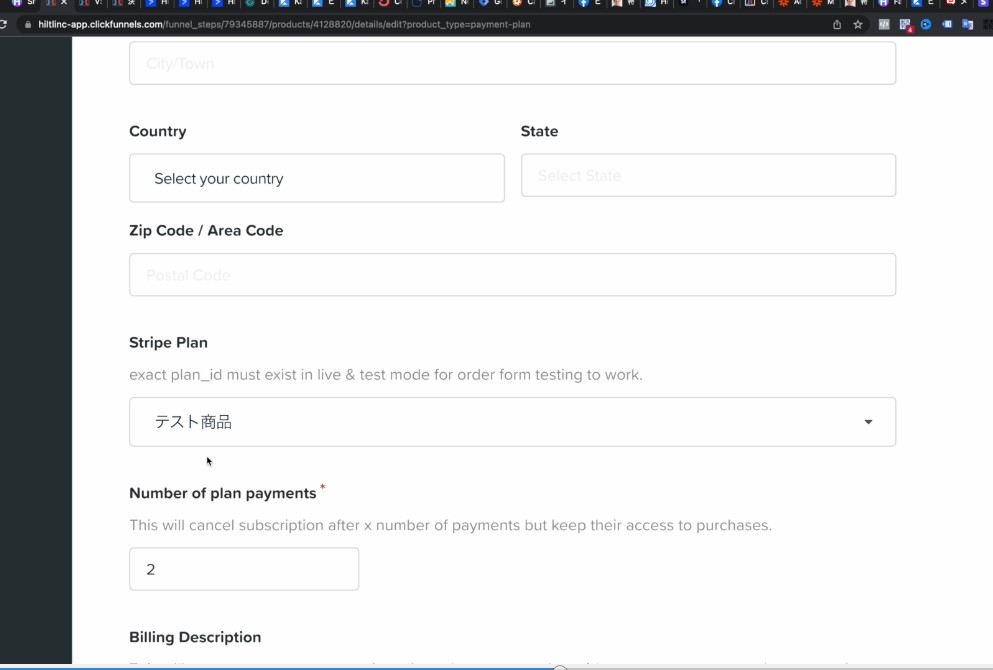Click the share icon in the address bar

(837, 25)
